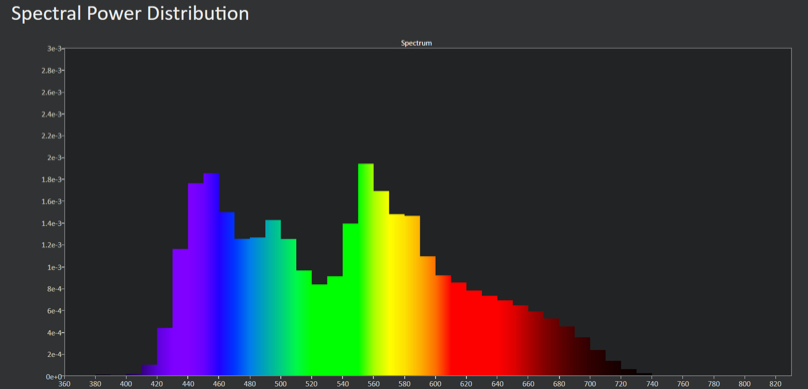
Task: Click the orange bar near 605 nm
Action: (x=443, y=325)
